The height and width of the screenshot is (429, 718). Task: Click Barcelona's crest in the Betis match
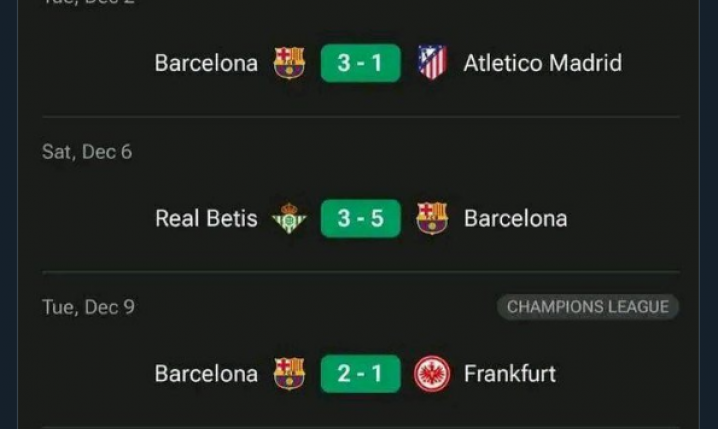(x=432, y=218)
